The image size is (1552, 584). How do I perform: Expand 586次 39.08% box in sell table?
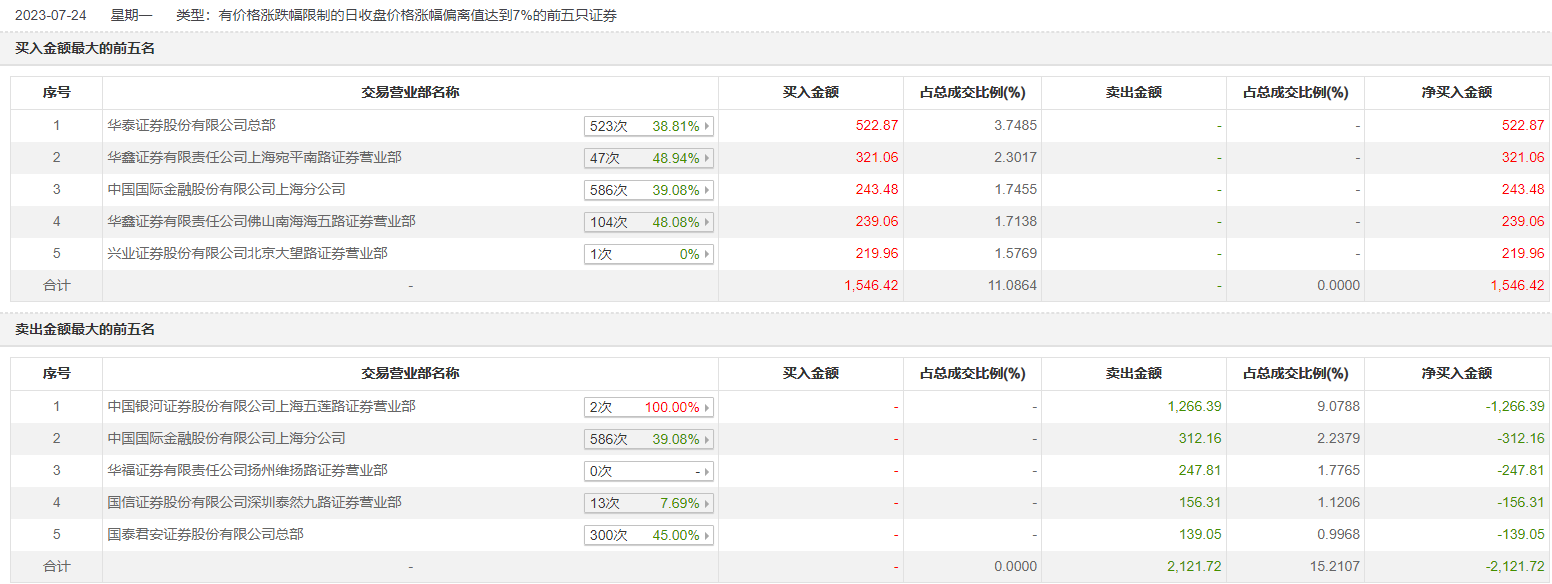point(649,439)
